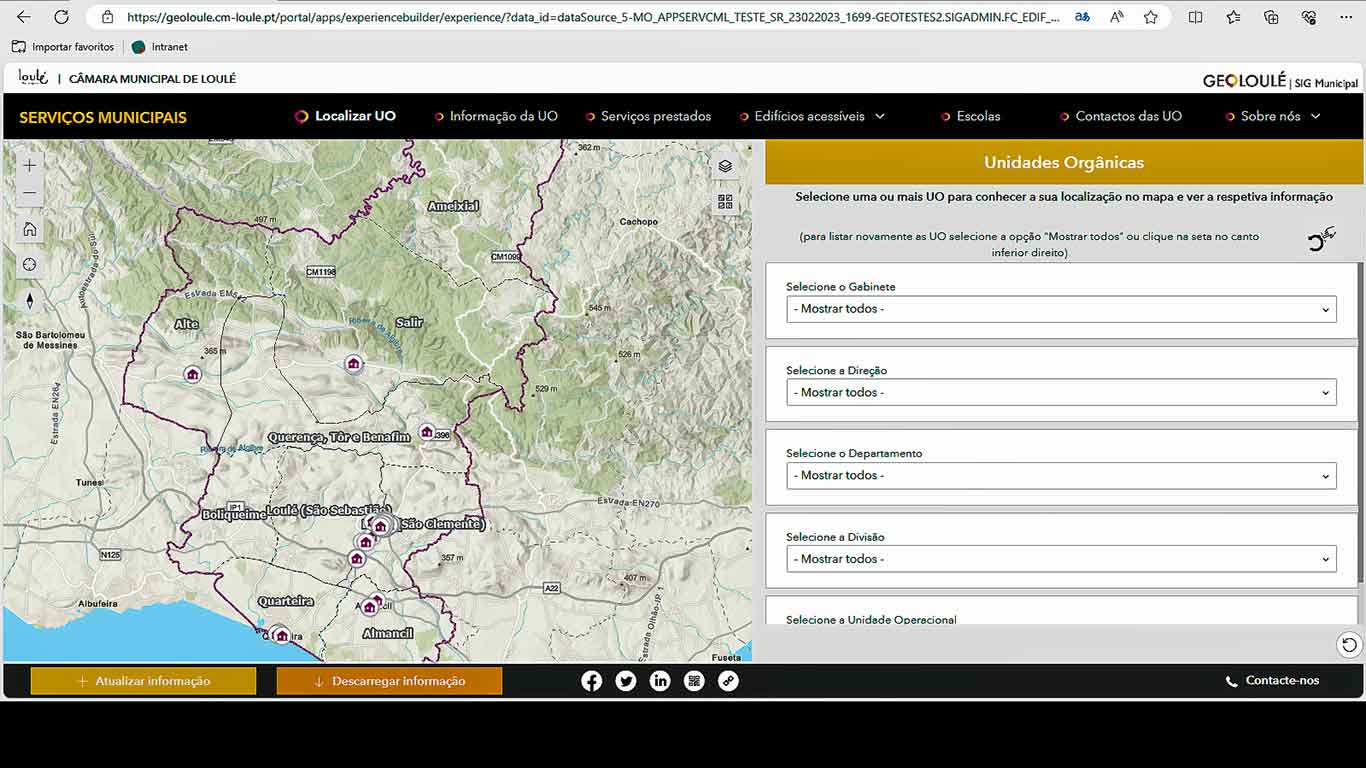Click the SERVIÇOS MUNICIPAIS title

point(103,117)
